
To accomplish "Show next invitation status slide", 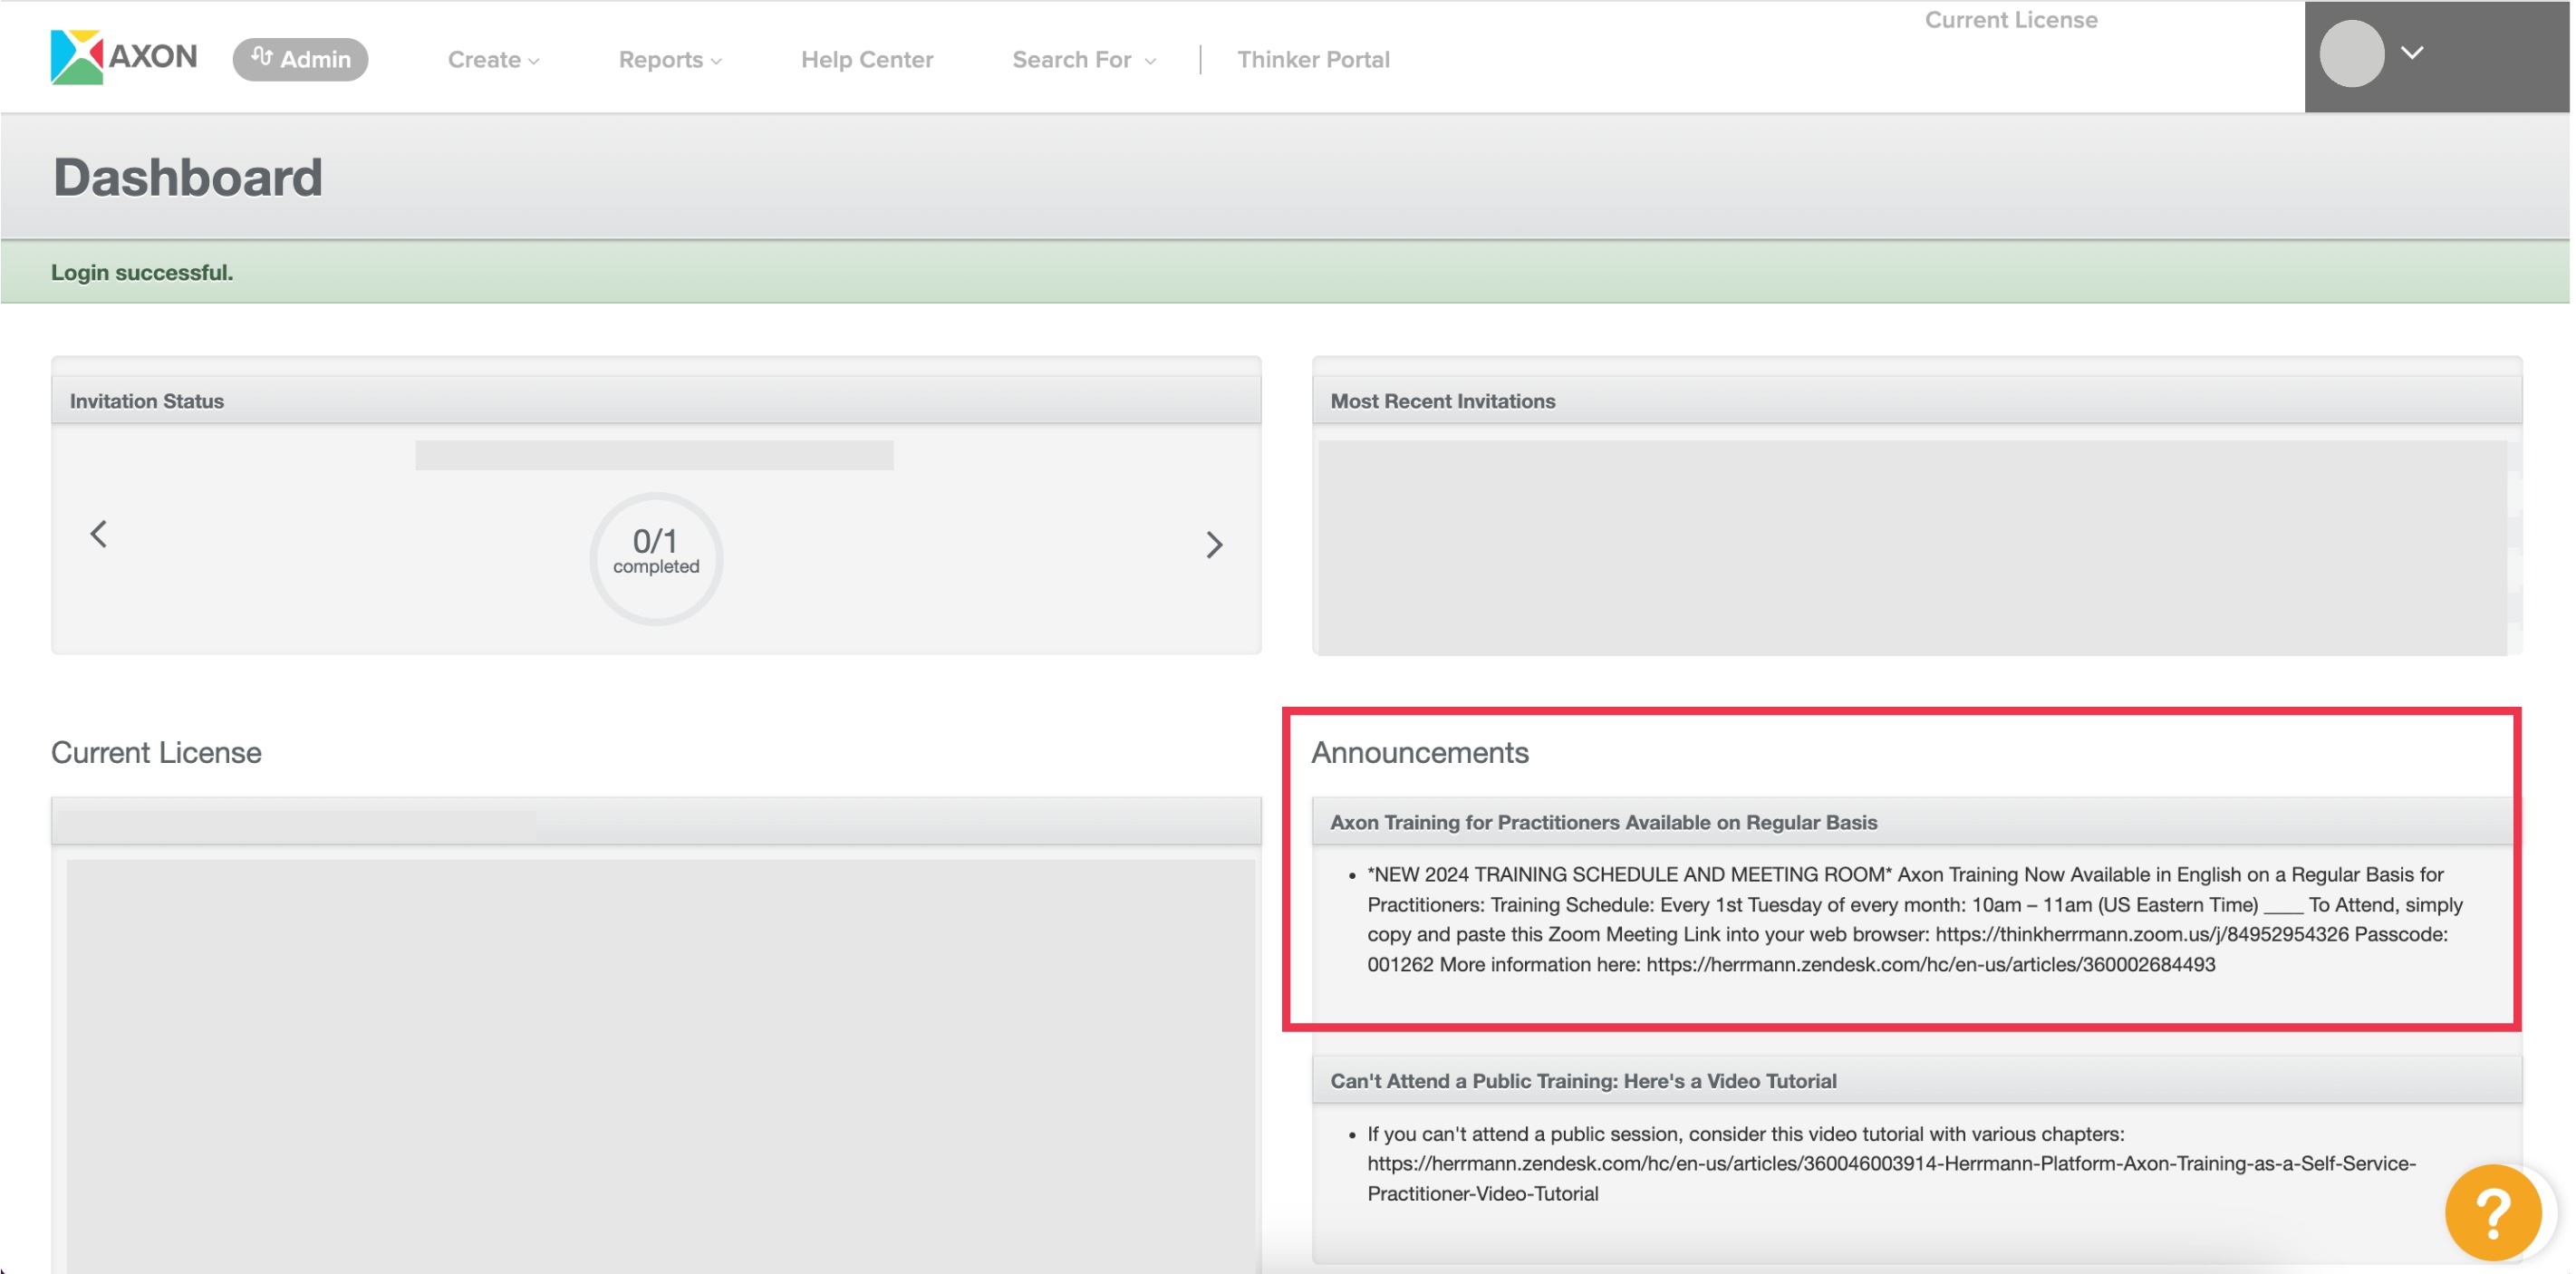I will click(1214, 544).
